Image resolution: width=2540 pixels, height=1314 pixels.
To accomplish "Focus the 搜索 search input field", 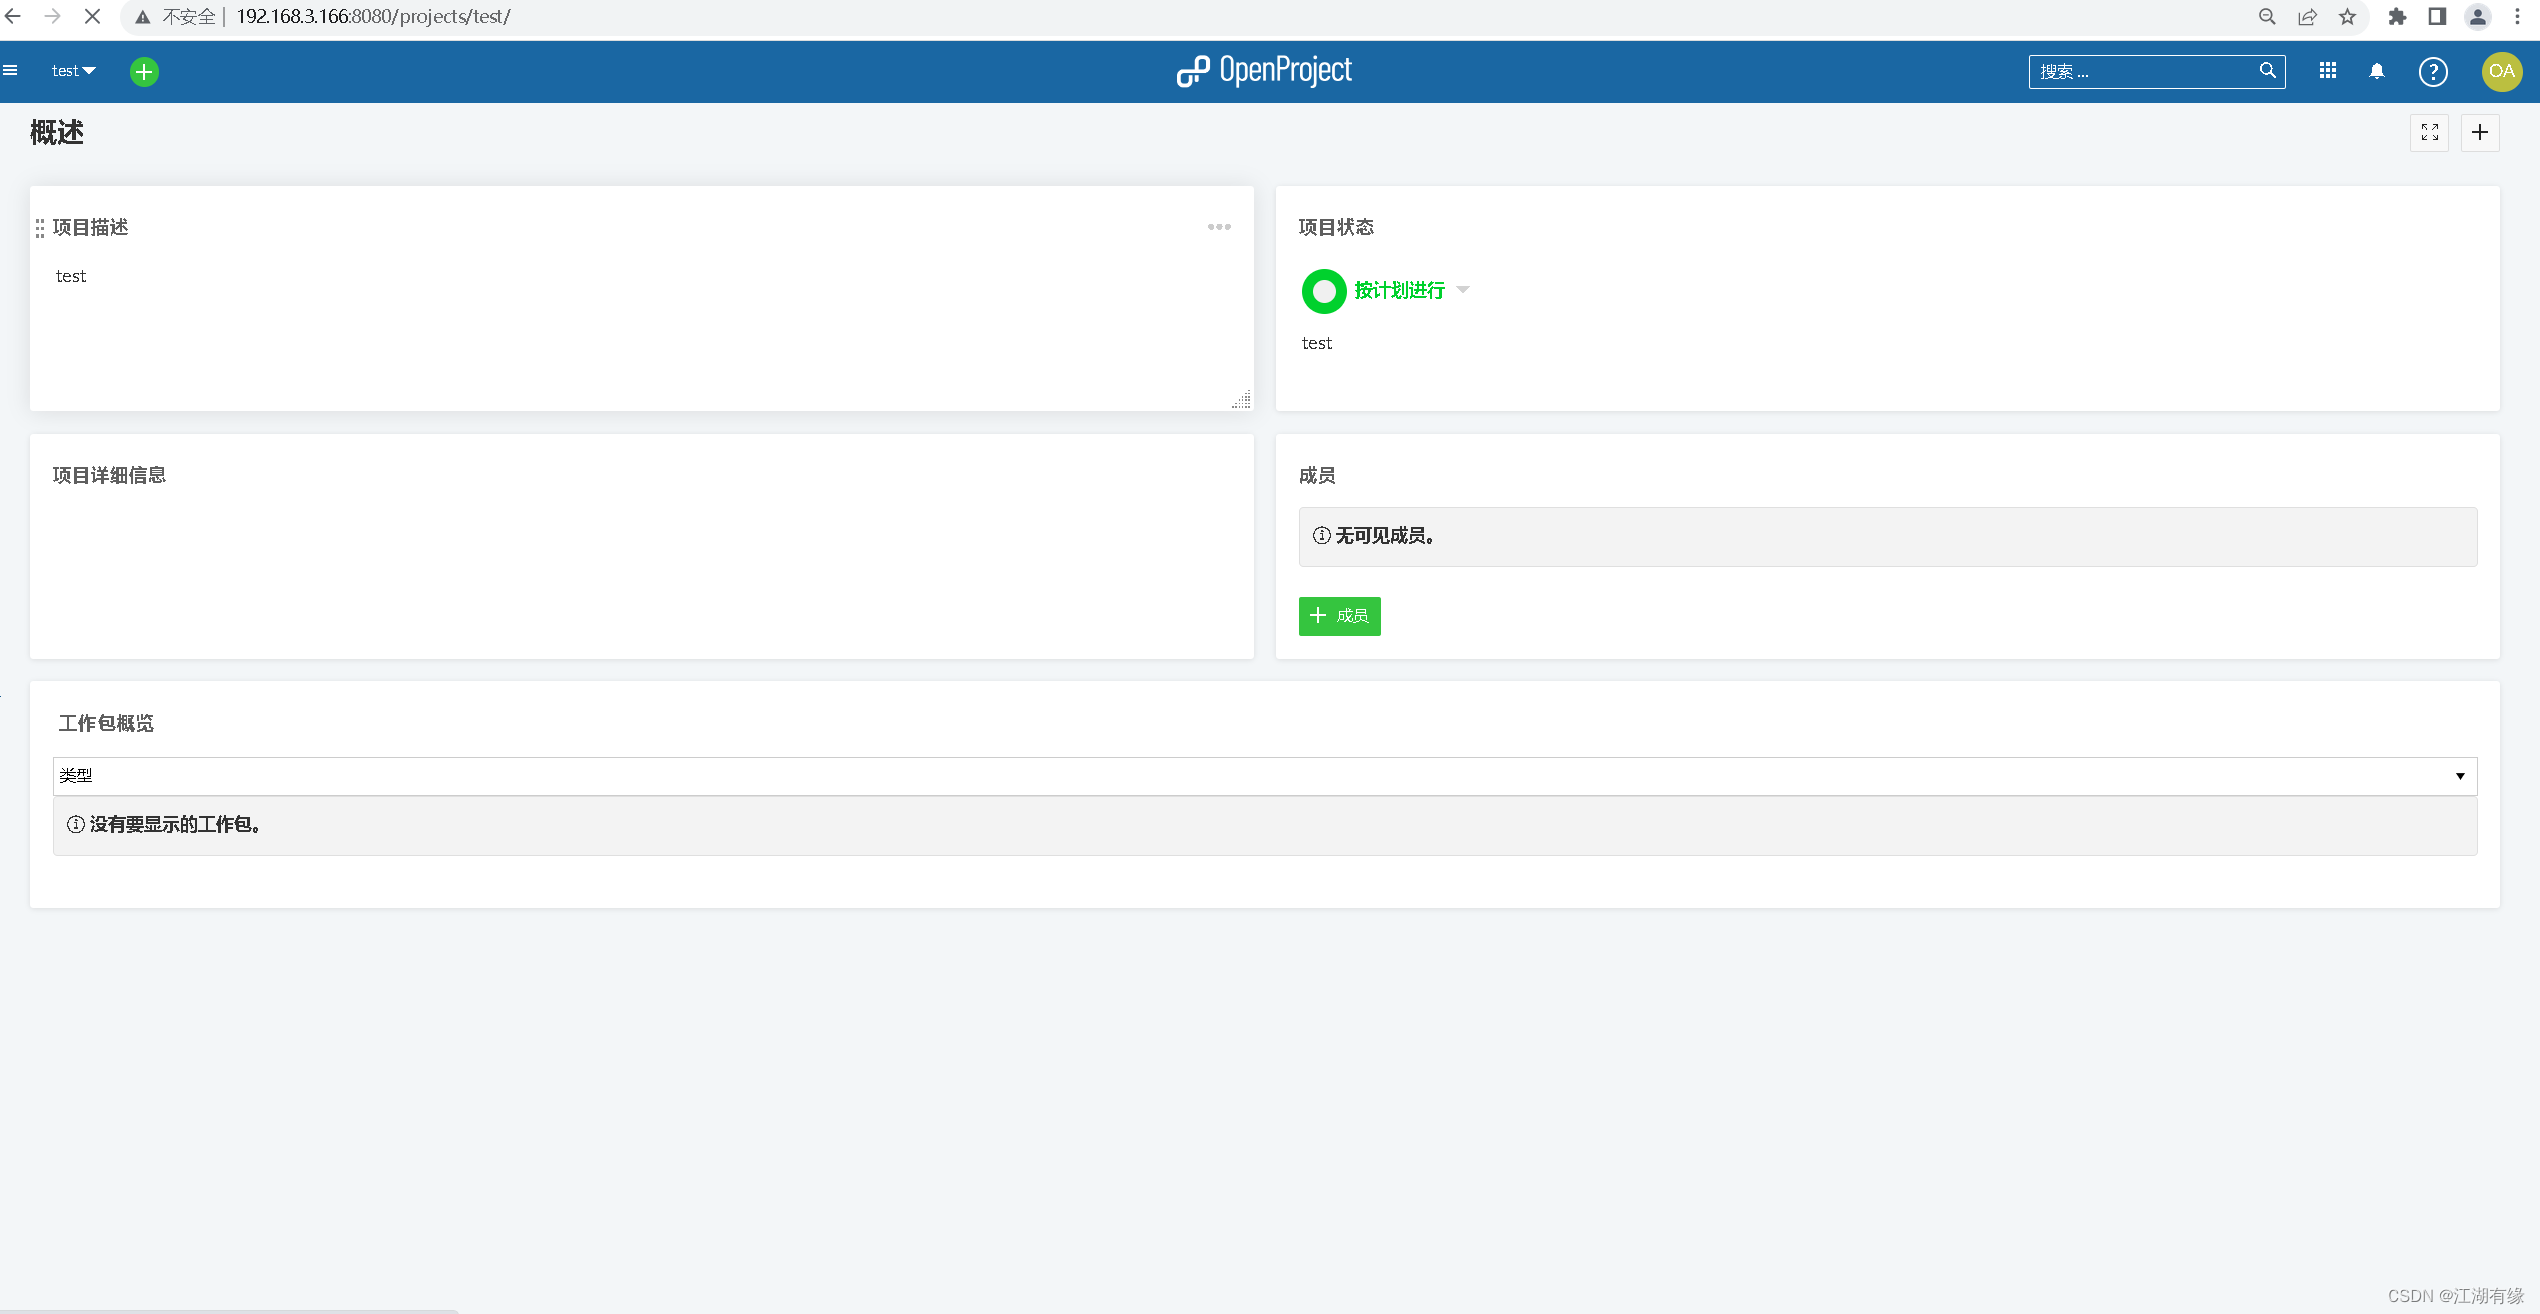I will 2140,72.
